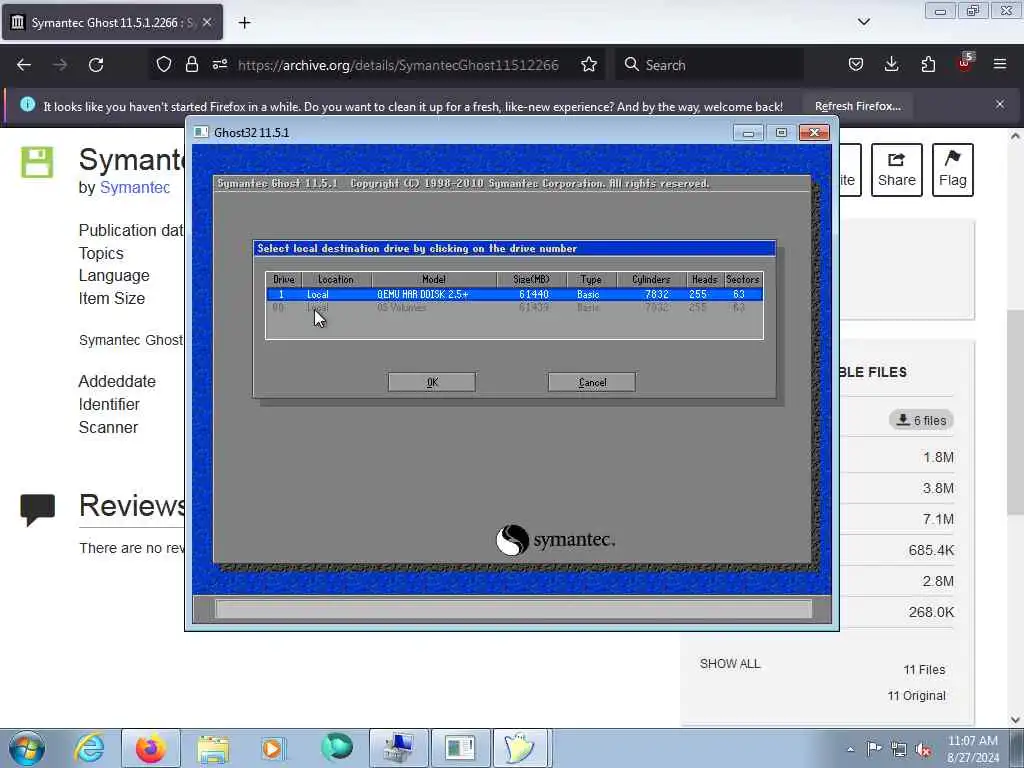Cancel the destination drive selection
Viewport: 1024px width, 768px height.
pos(592,382)
